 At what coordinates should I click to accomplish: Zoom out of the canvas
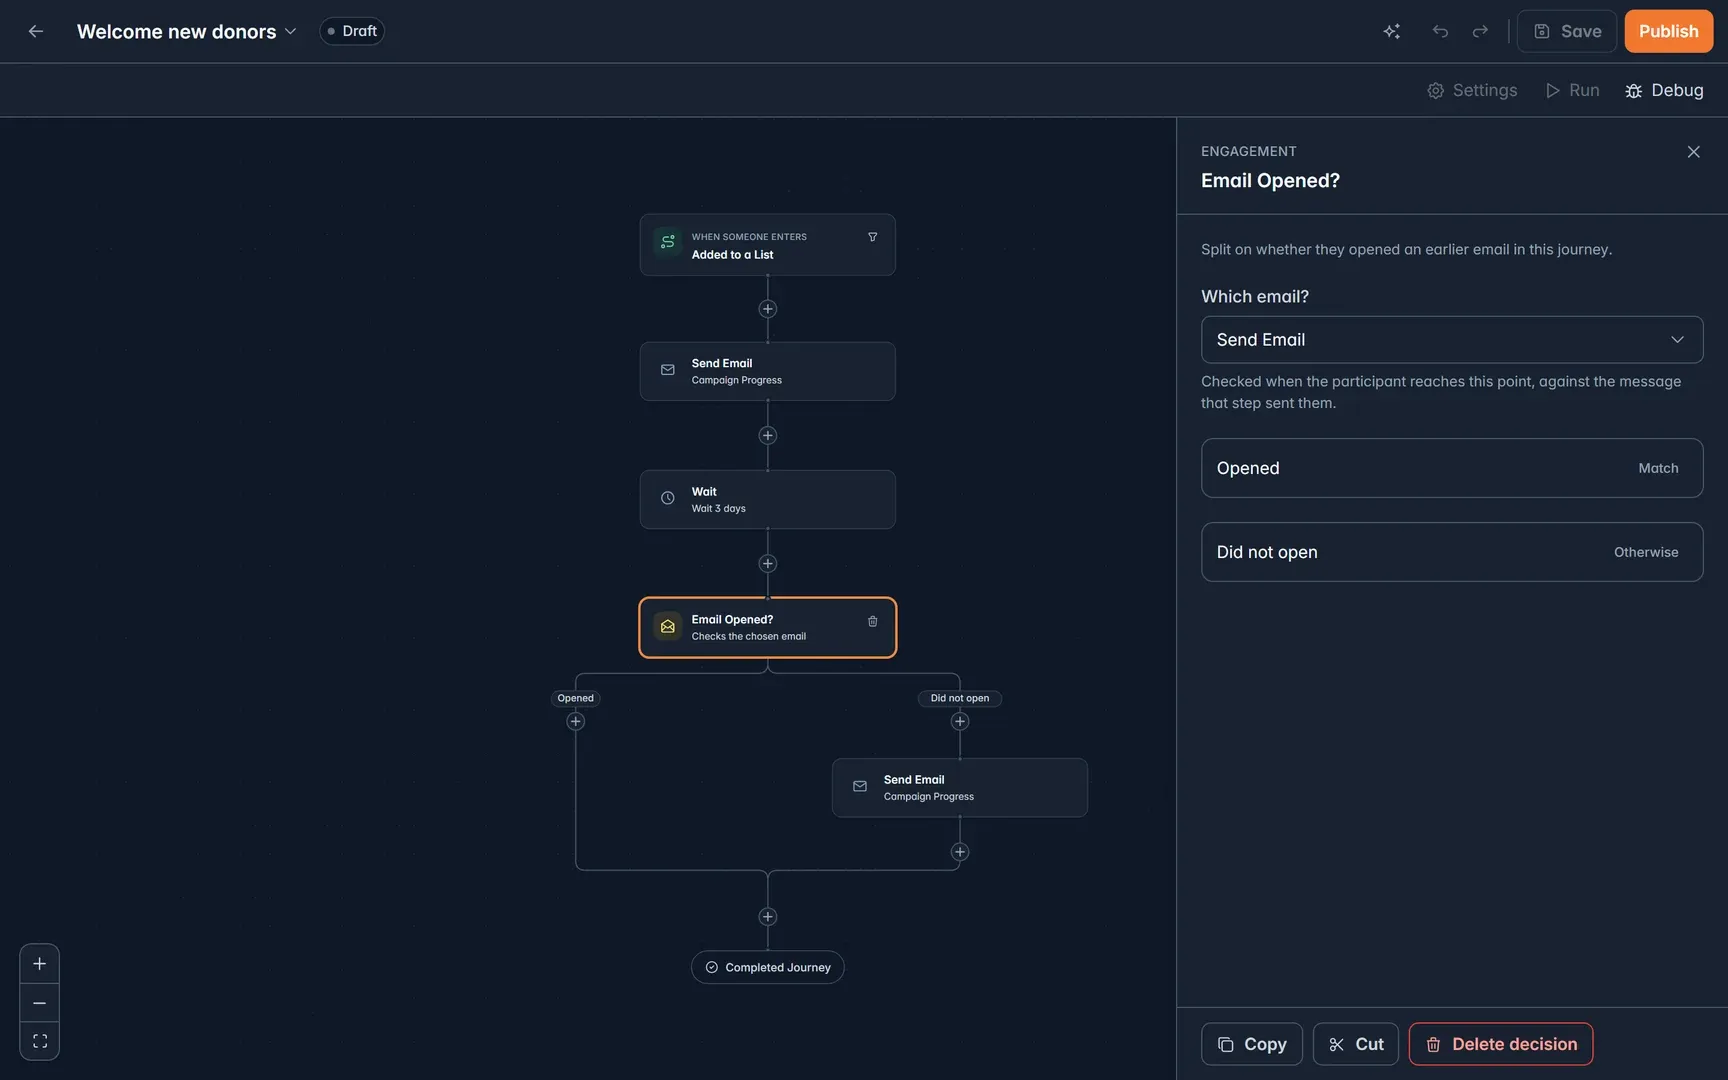pyautogui.click(x=39, y=1003)
